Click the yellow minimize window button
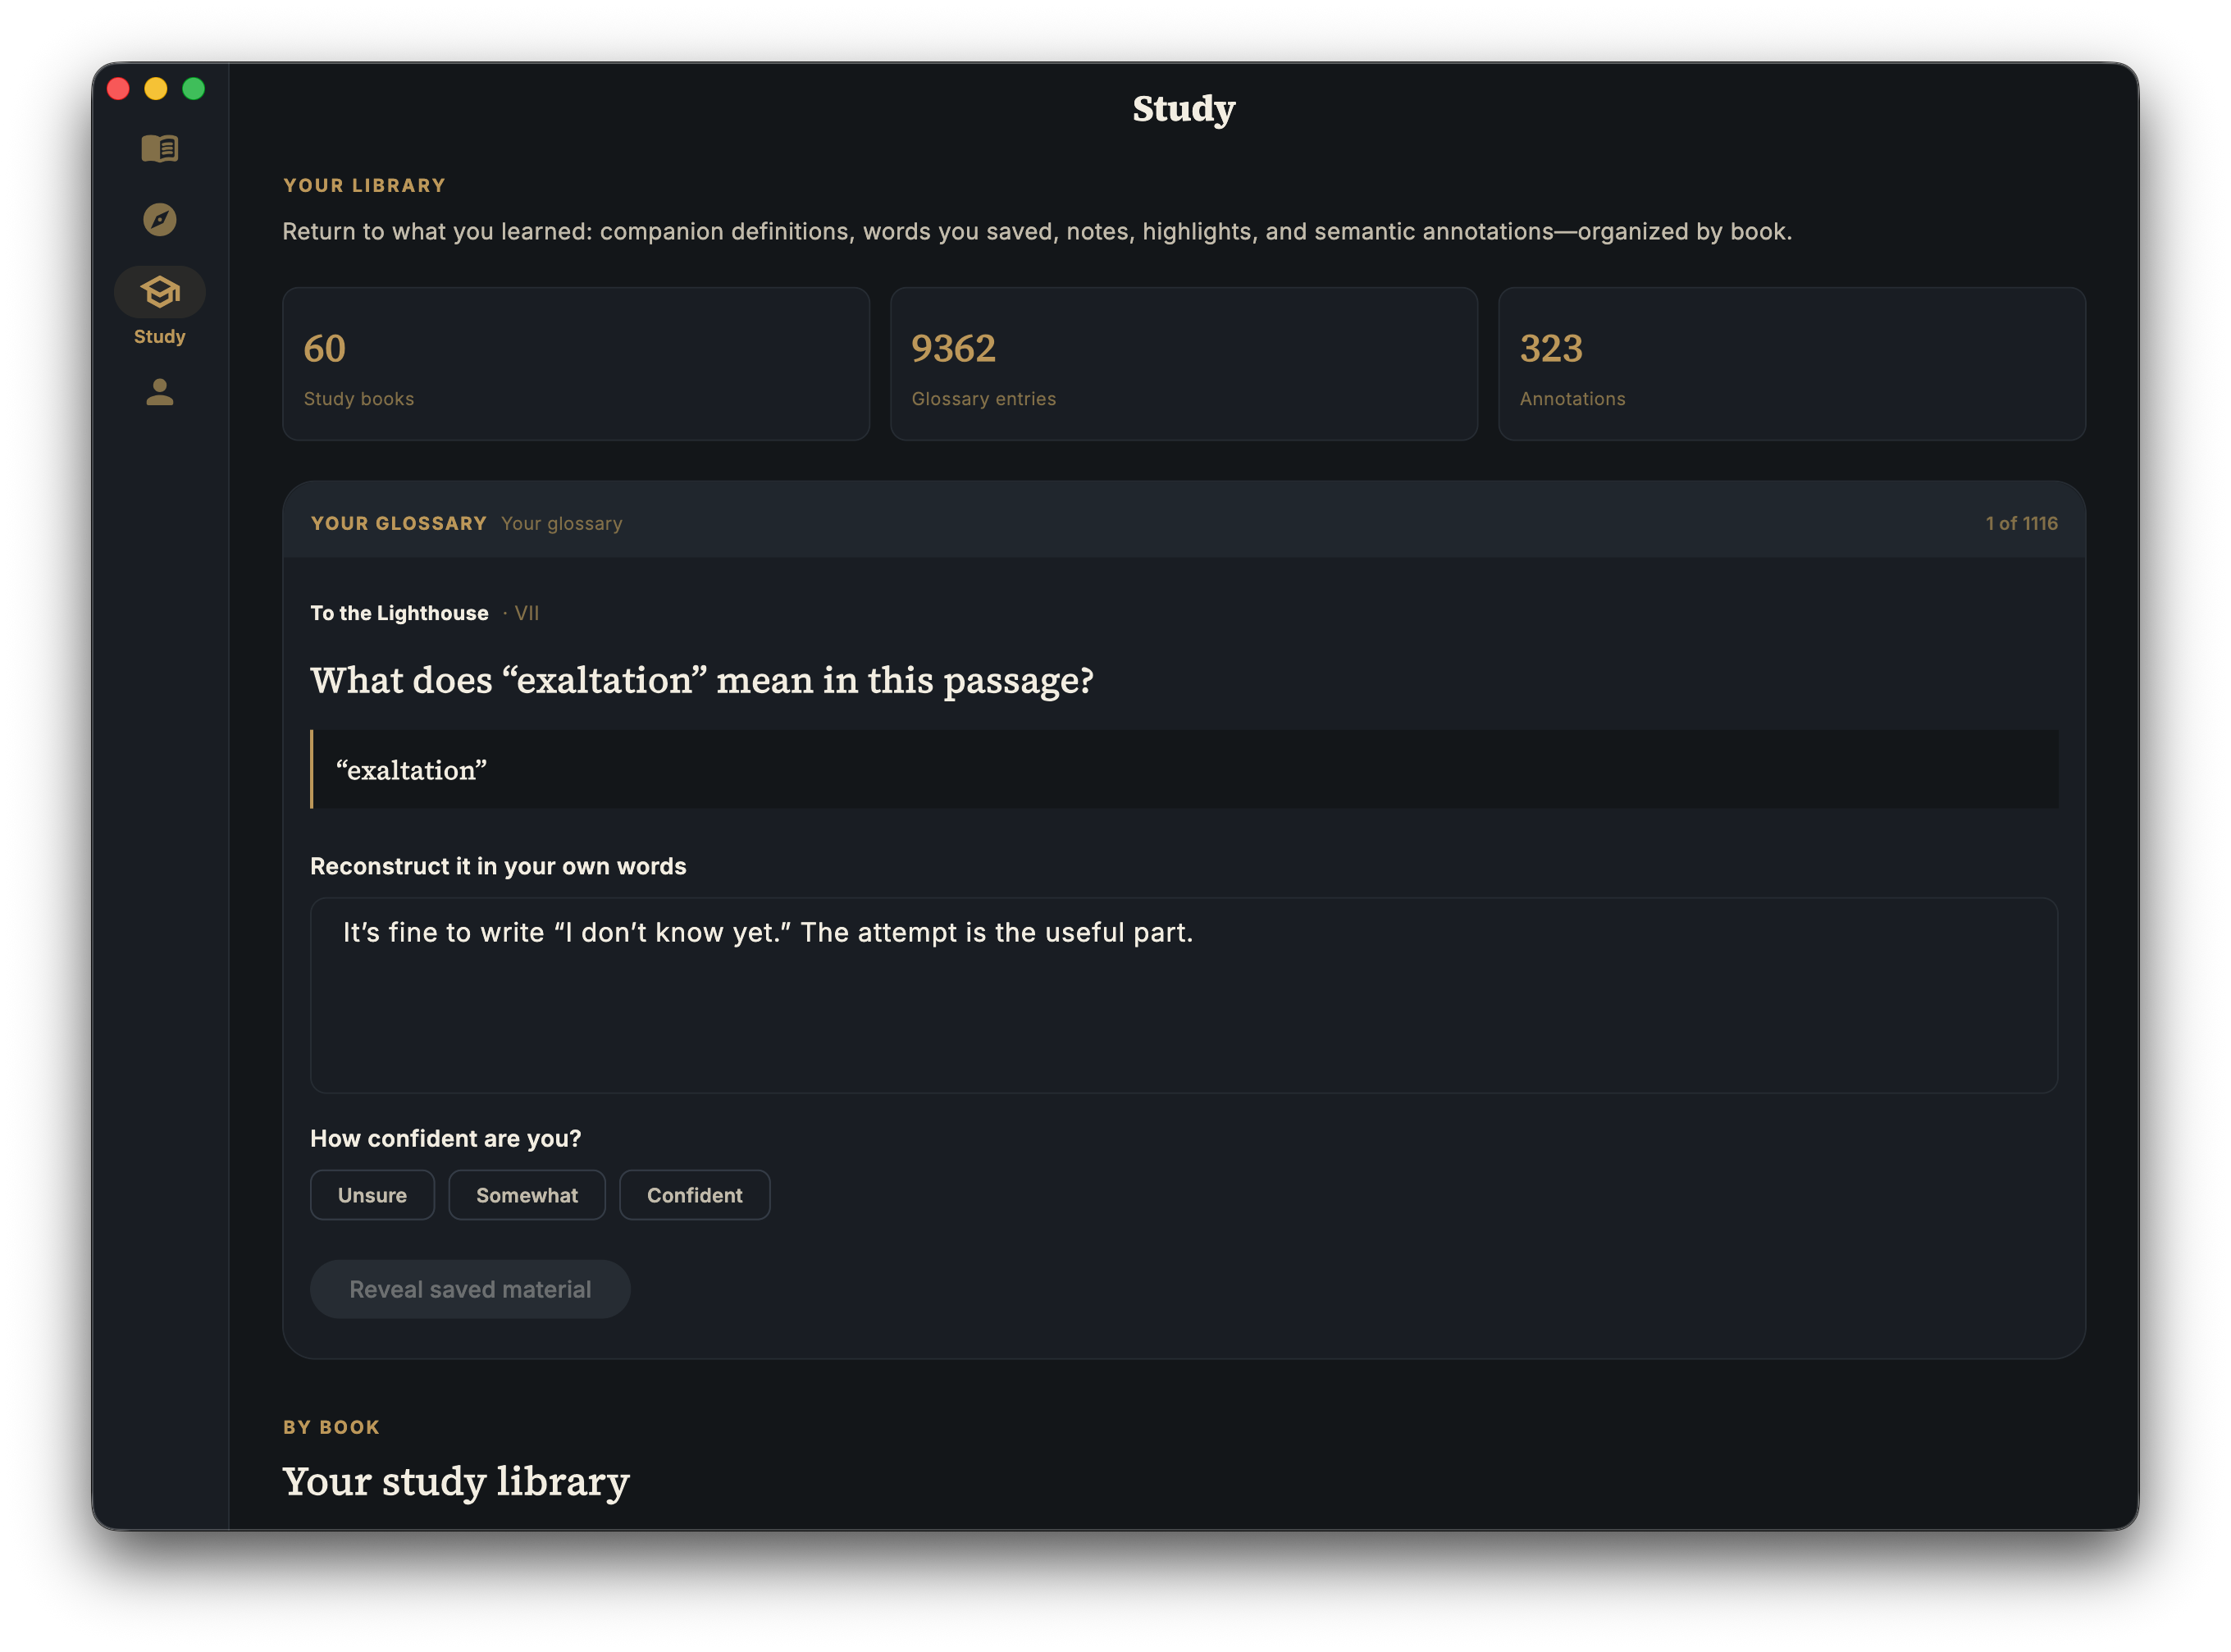2231x1652 pixels. click(x=156, y=89)
